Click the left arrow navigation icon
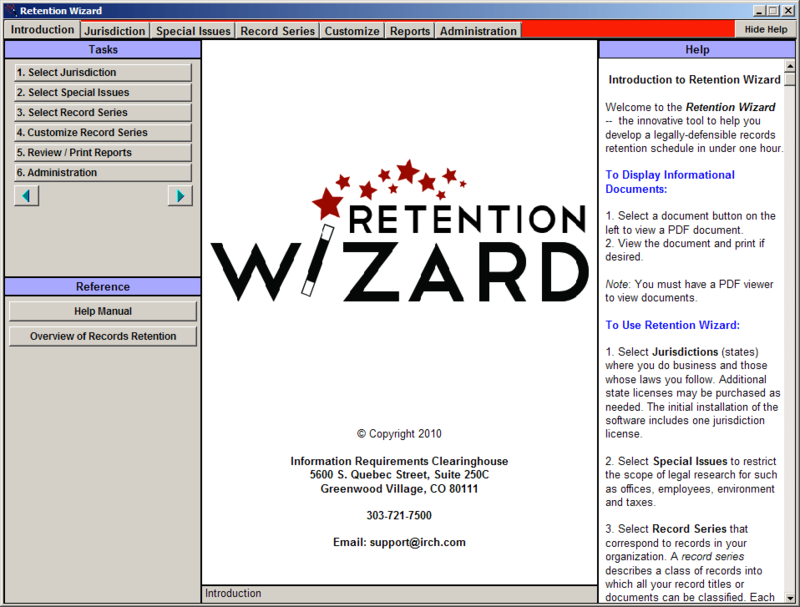The width and height of the screenshot is (800, 607). 27,196
